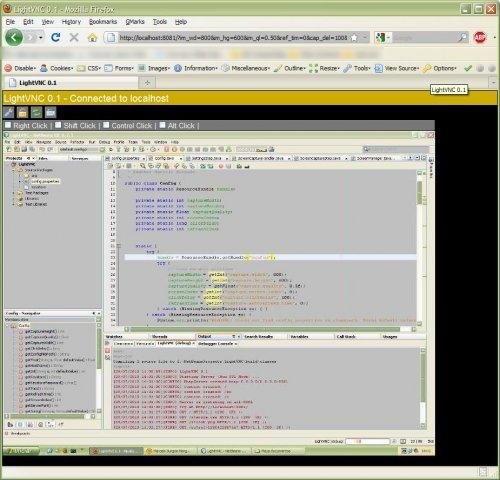Enable the Control Click checkbox
The width and height of the screenshot is (500, 480).
pos(106,125)
